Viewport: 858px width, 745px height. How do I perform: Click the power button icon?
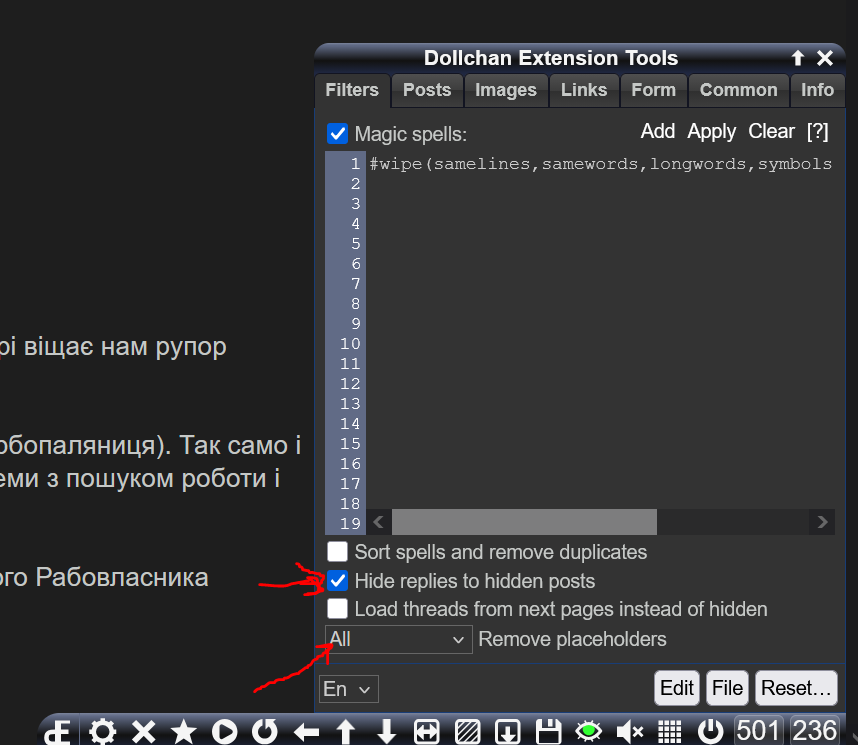click(710, 732)
